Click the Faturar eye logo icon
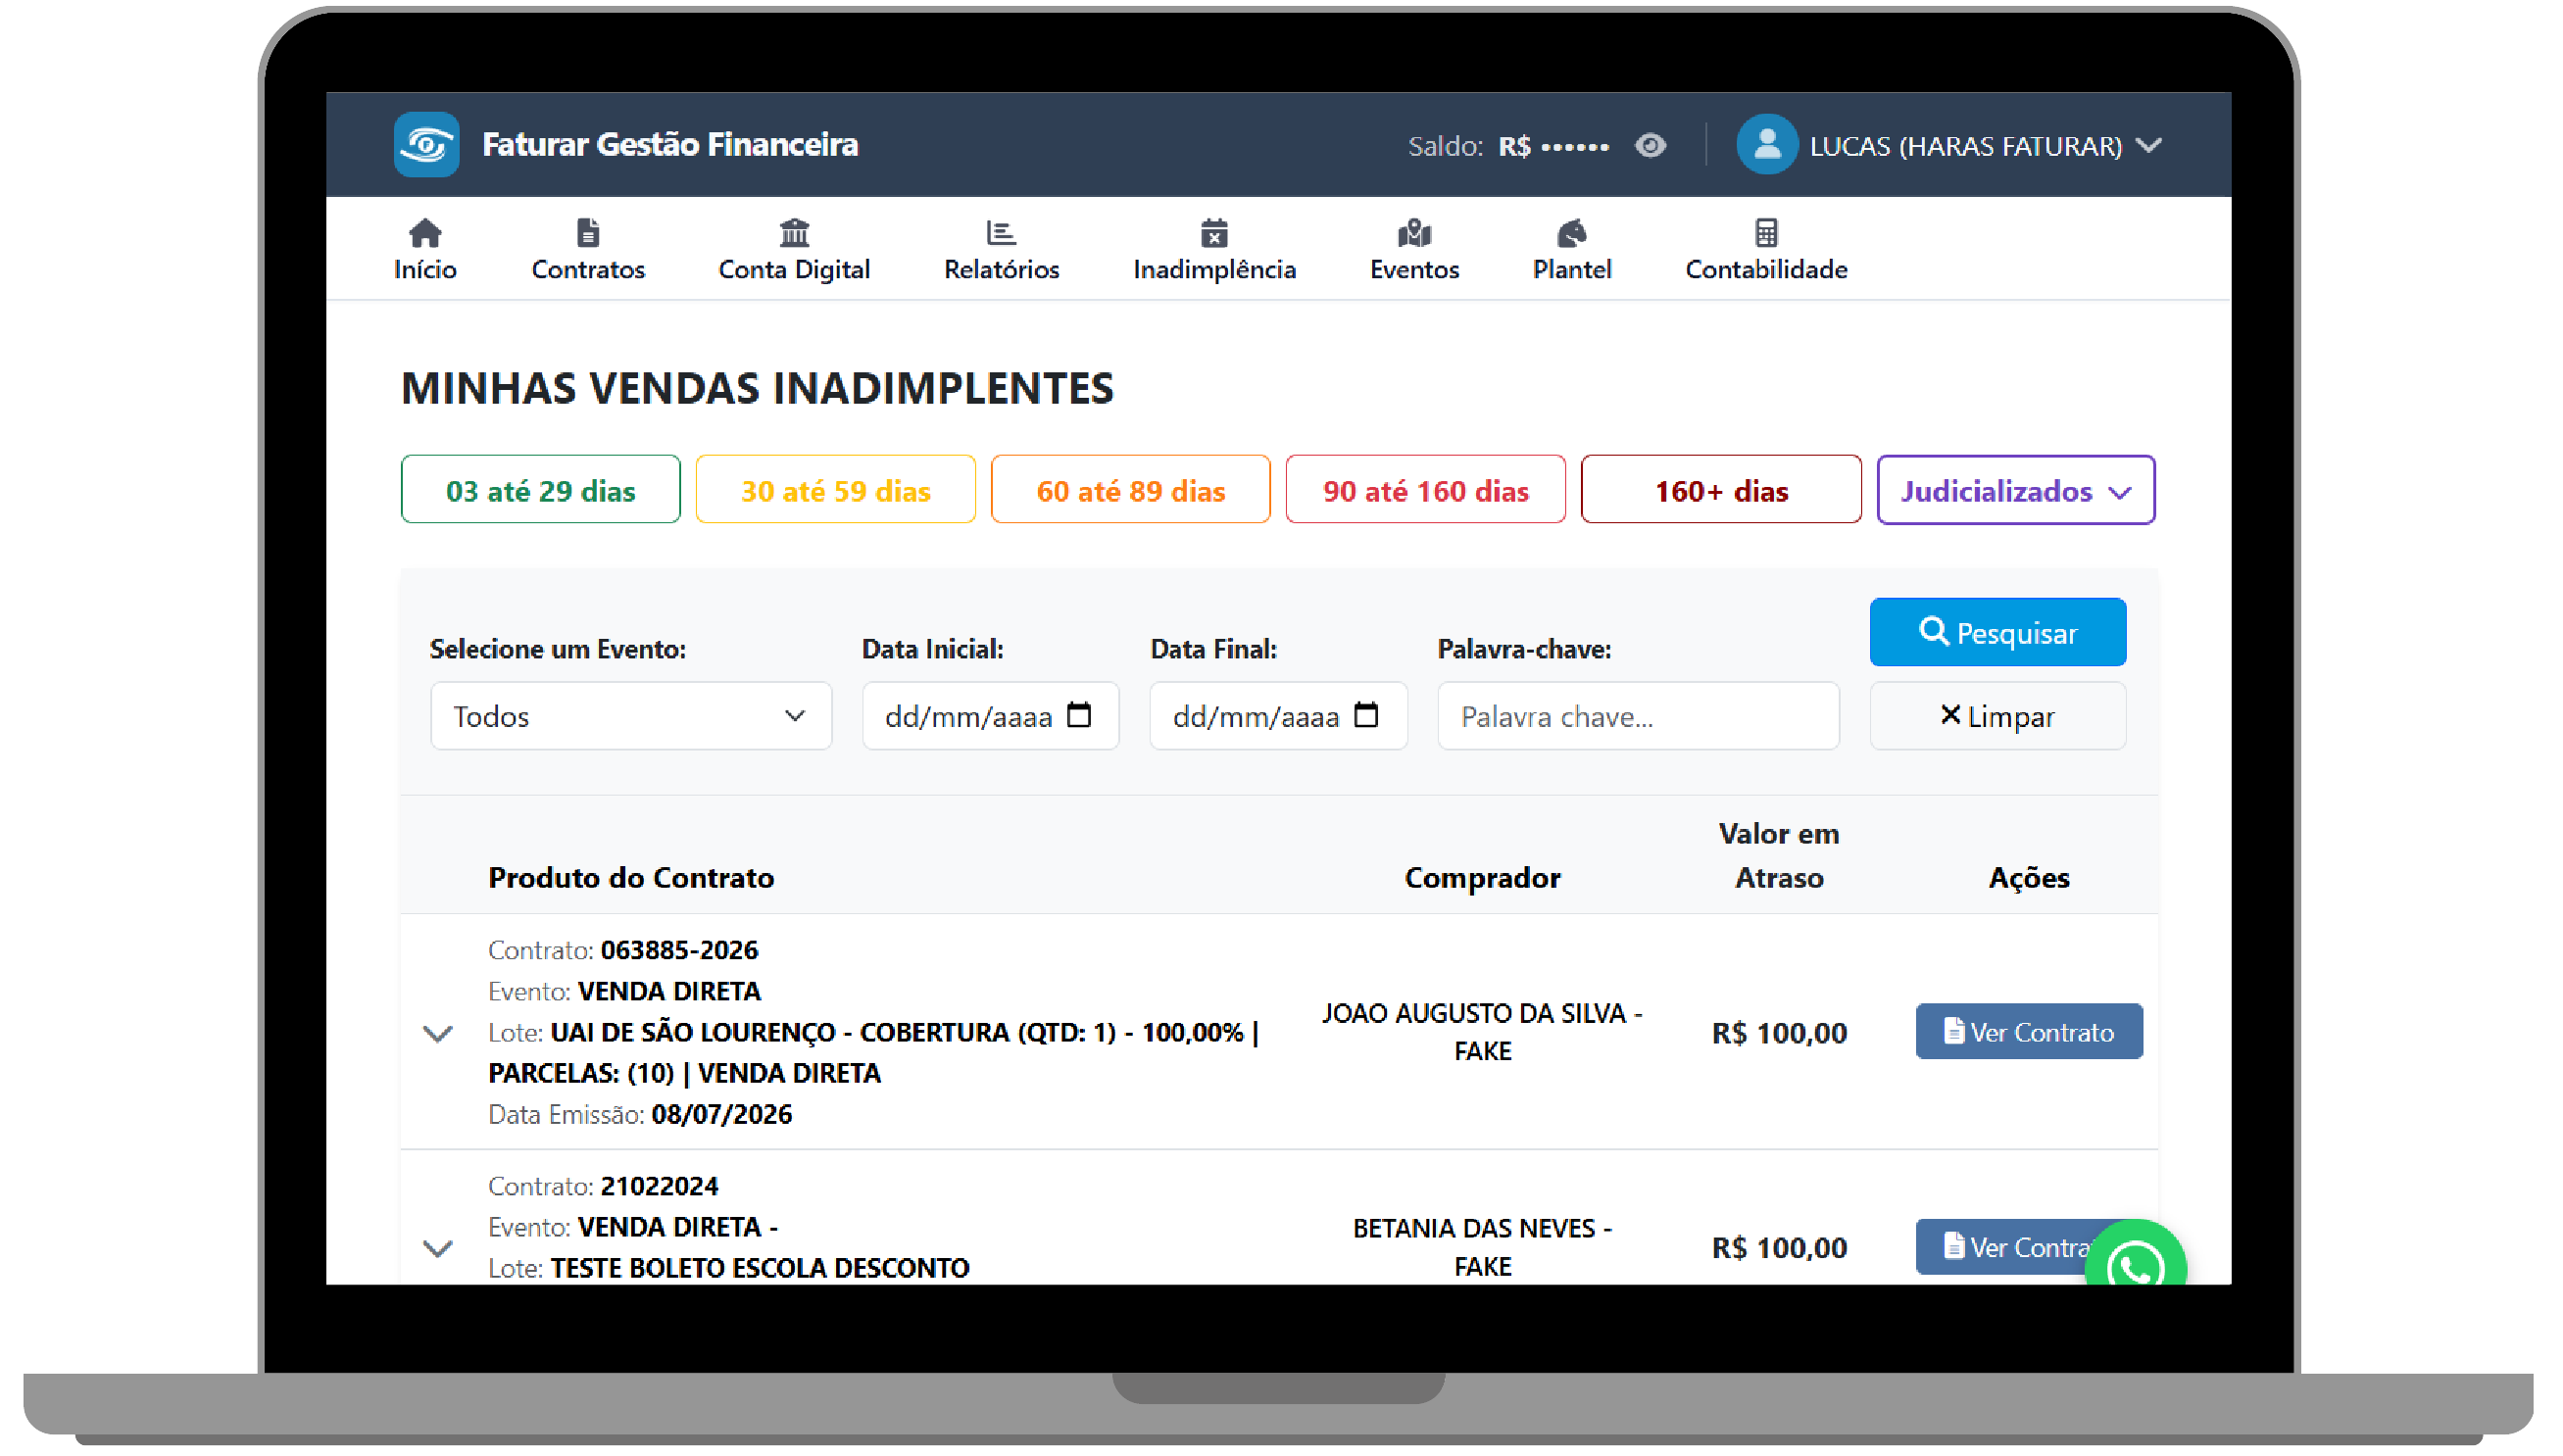The width and height of the screenshot is (2563, 1456). [427, 145]
